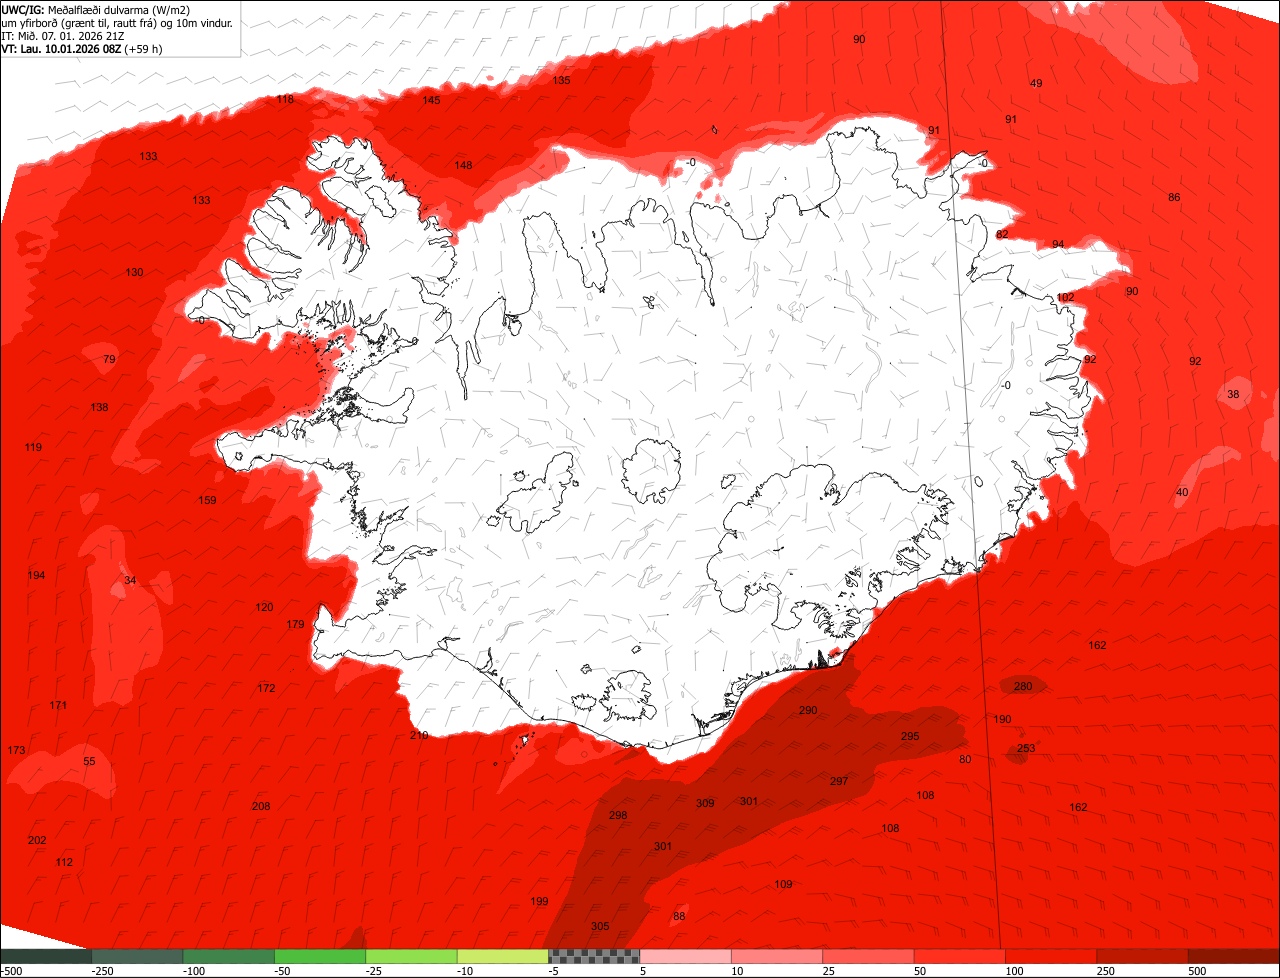Click the map value 190 in the southeast
Viewport: 1280px width, 978px height.
click(1002, 719)
